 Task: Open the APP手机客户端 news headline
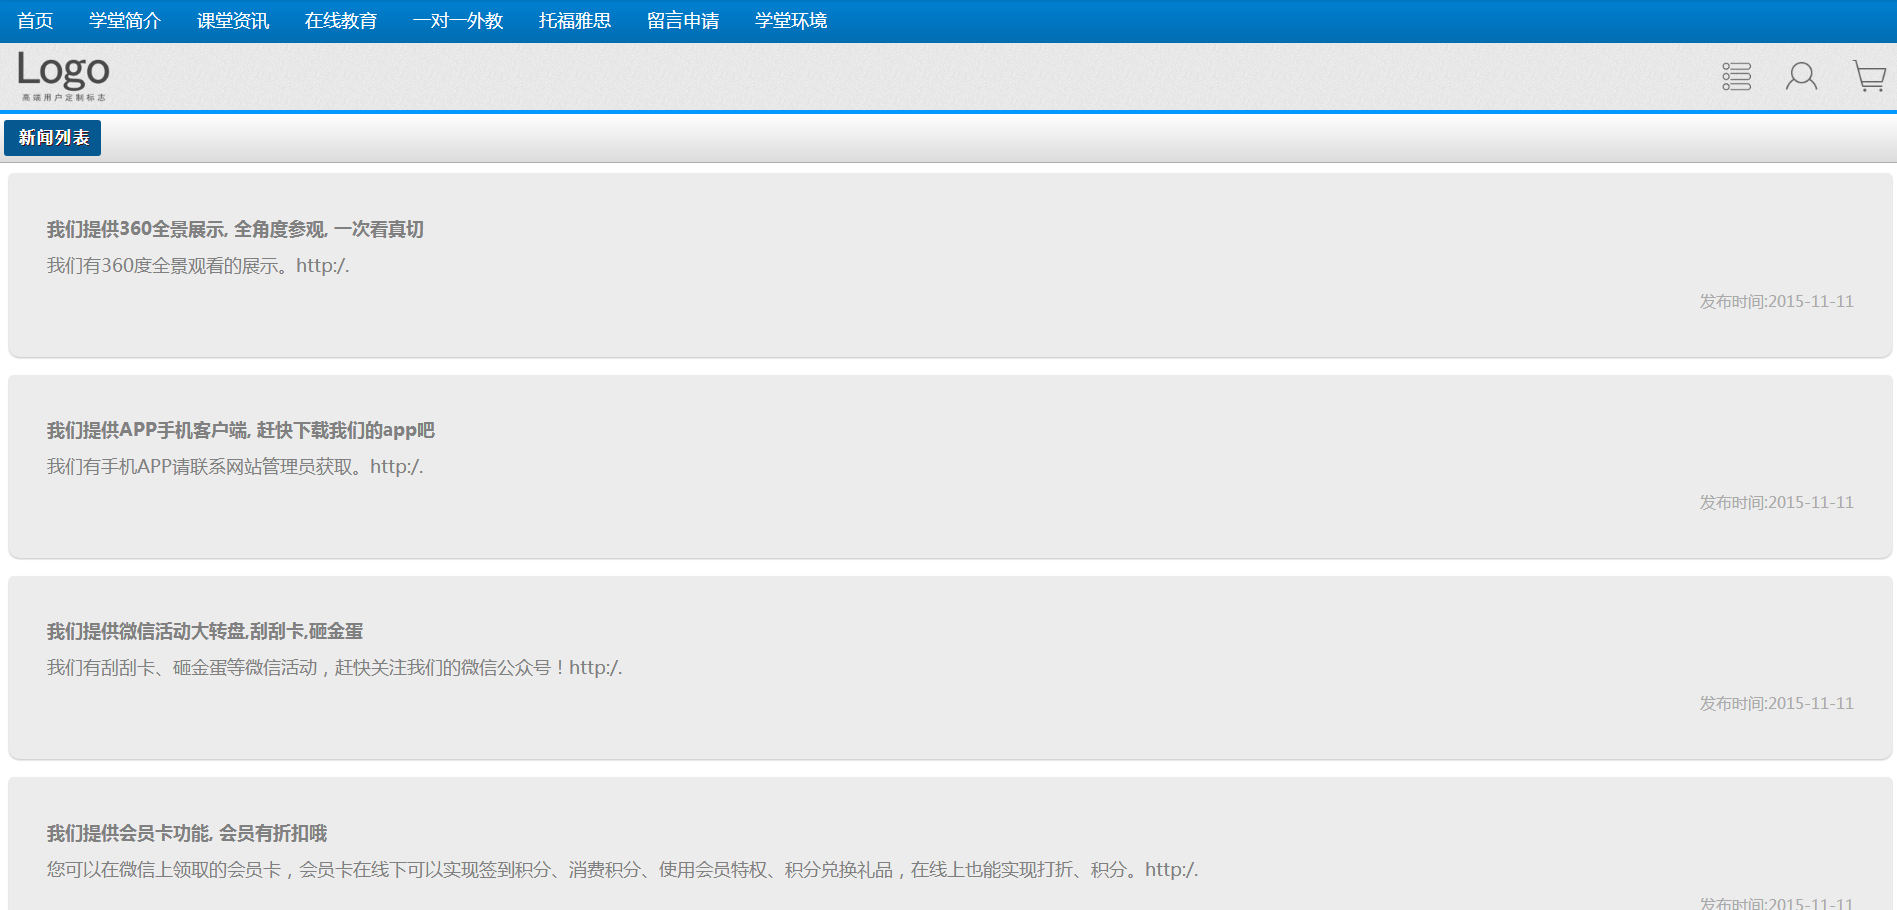coord(240,431)
